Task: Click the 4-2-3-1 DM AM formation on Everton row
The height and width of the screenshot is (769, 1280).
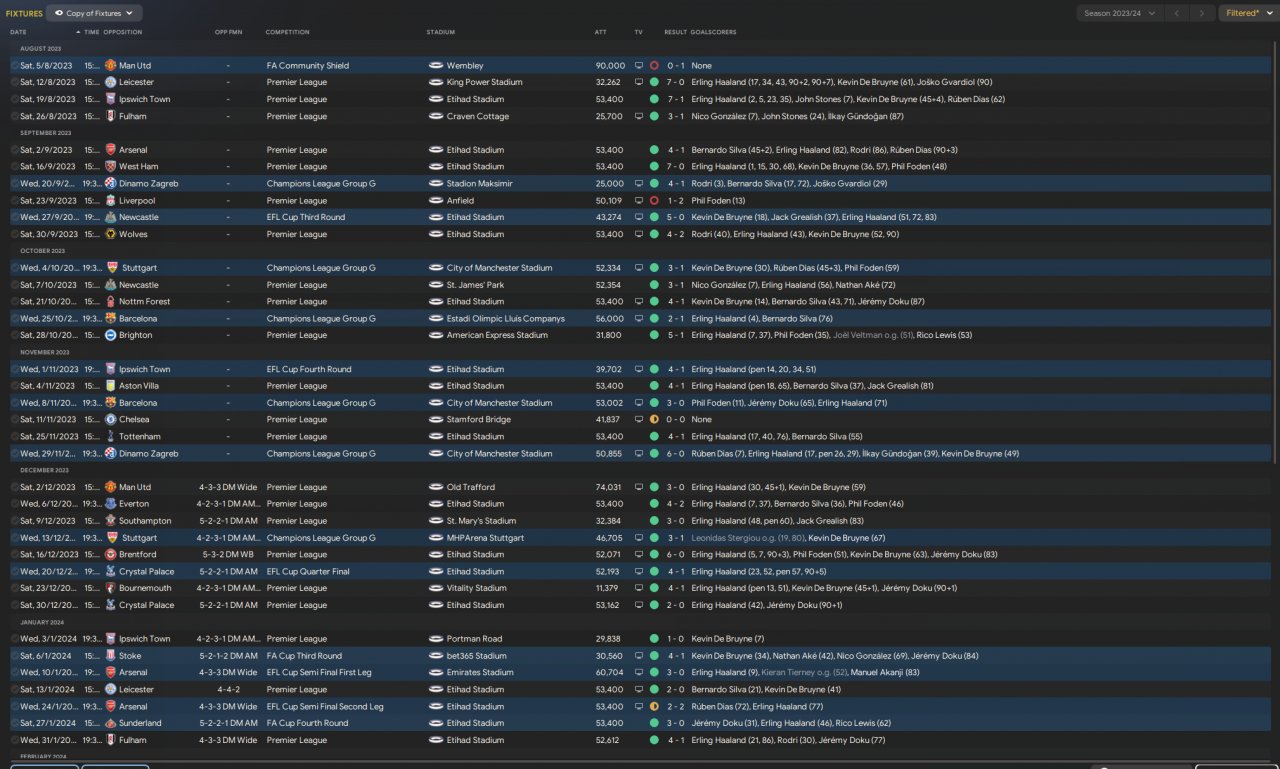Action: click(x=228, y=504)
